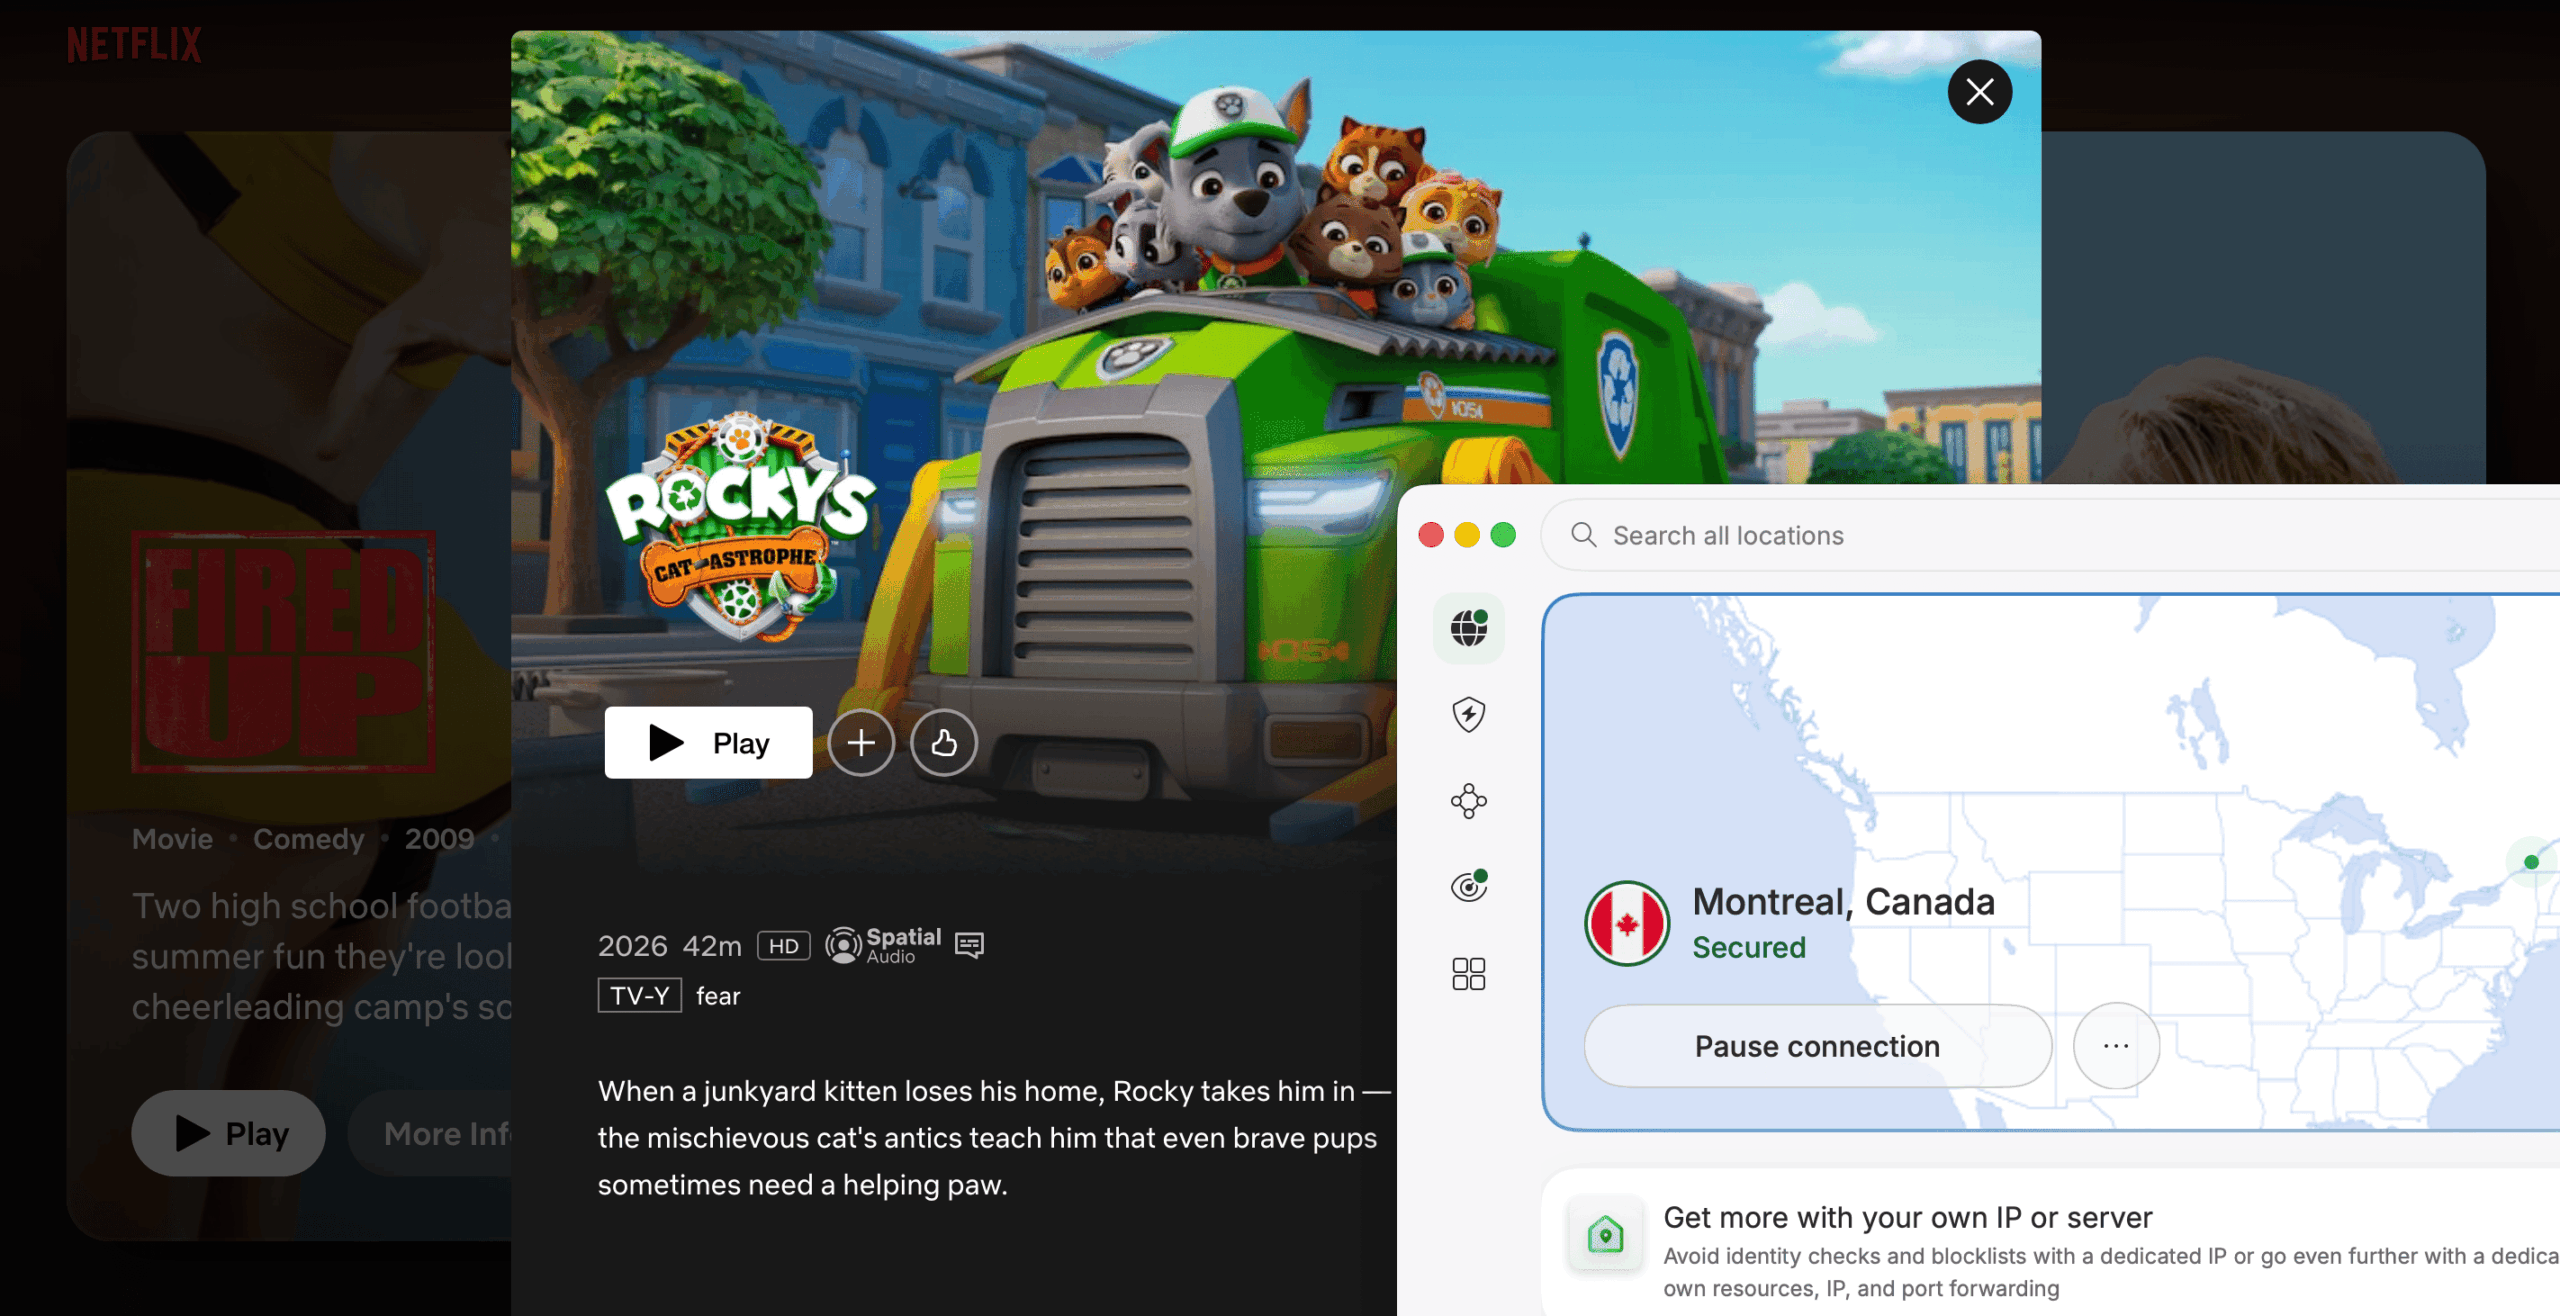Play Rocky's Cat-astrophe from the modal
Viewport: 2560px width, 1316px height.
708,742
